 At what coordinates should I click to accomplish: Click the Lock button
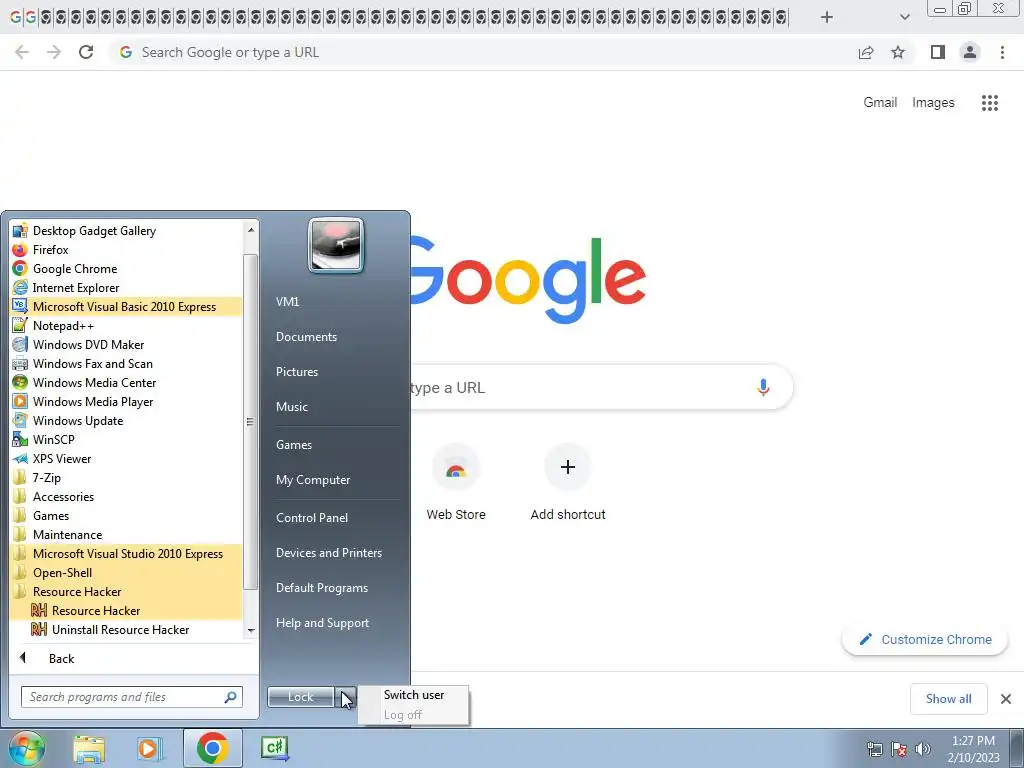[300, 697]
